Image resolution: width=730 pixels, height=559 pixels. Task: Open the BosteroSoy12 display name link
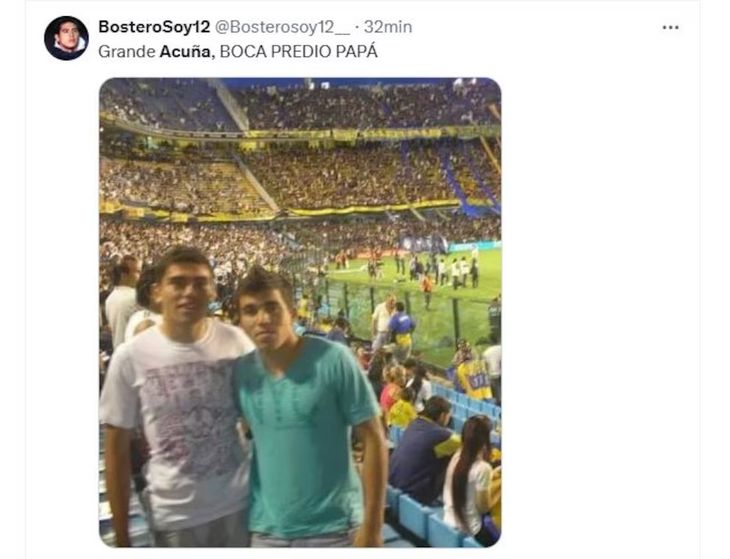click(154, 27)
